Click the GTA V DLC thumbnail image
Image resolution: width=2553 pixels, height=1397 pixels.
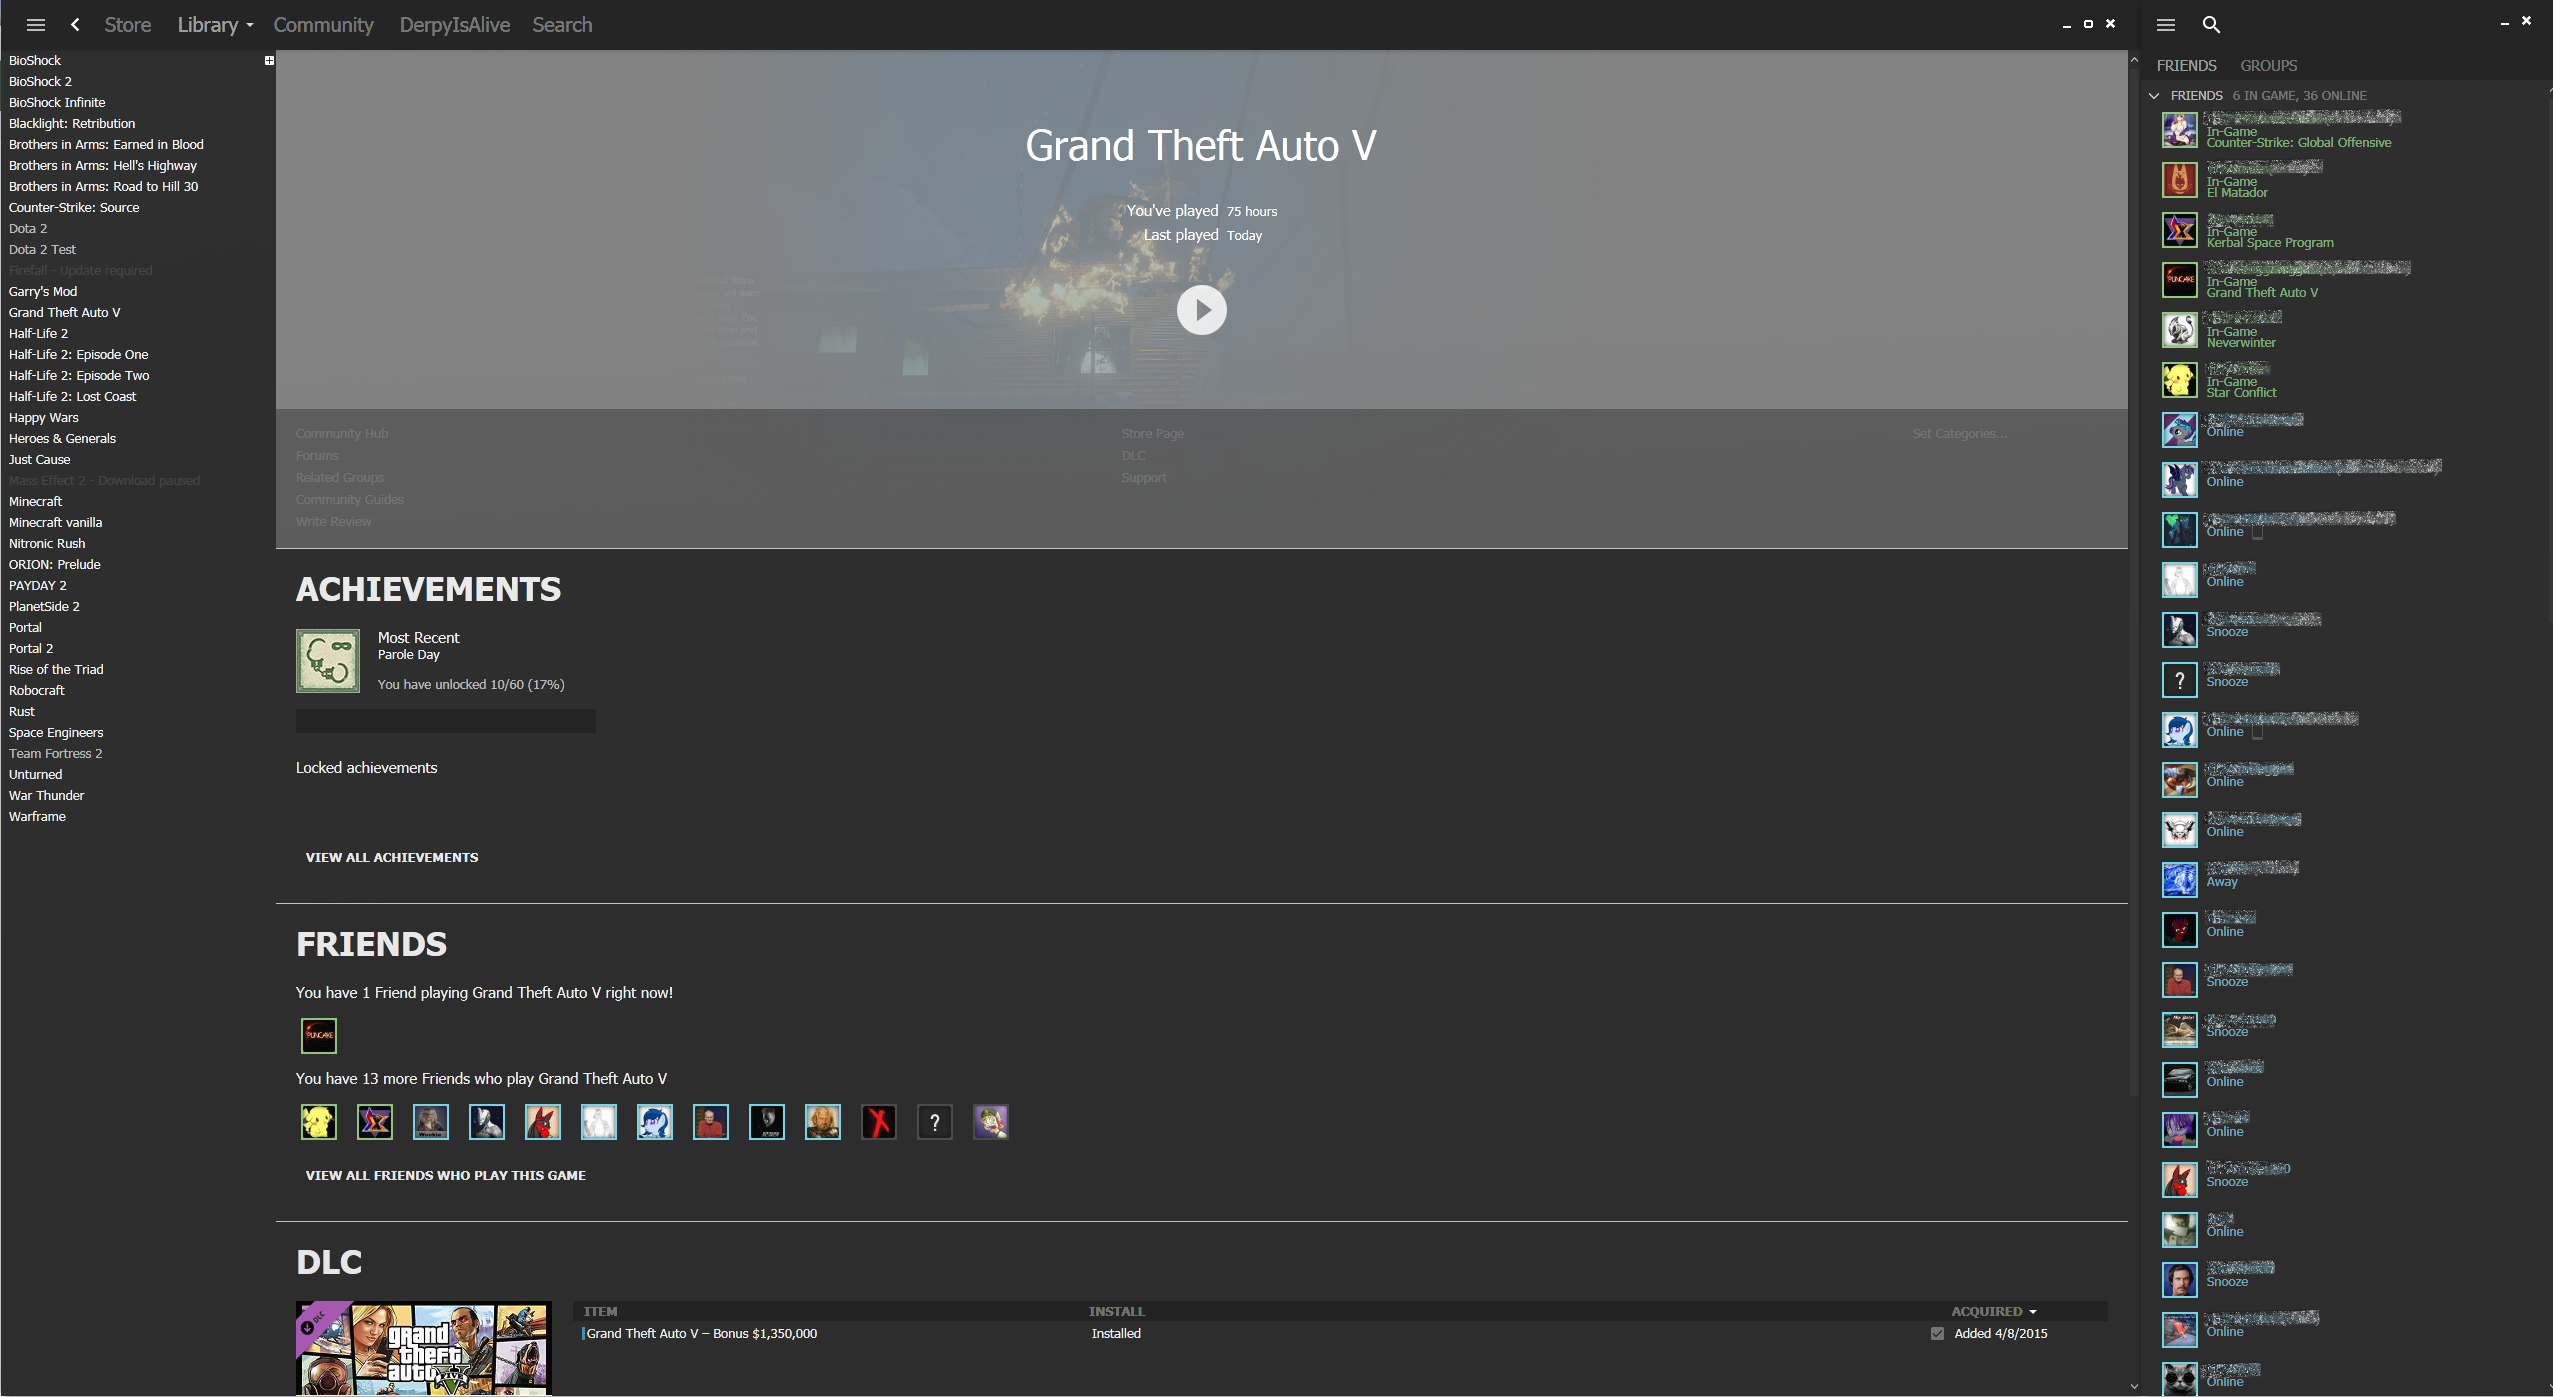[x=423, y=1347]
